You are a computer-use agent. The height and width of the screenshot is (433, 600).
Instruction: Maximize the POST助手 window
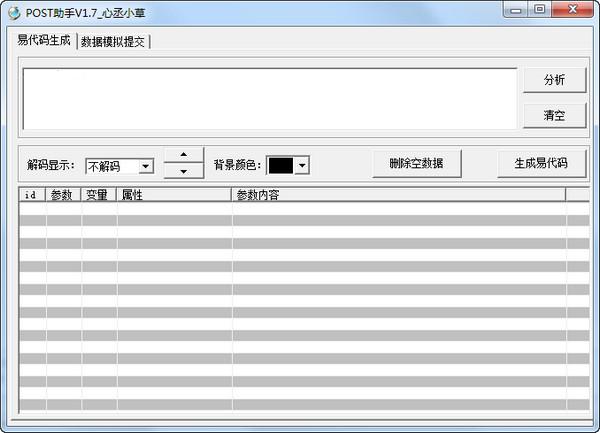(540, 10)
